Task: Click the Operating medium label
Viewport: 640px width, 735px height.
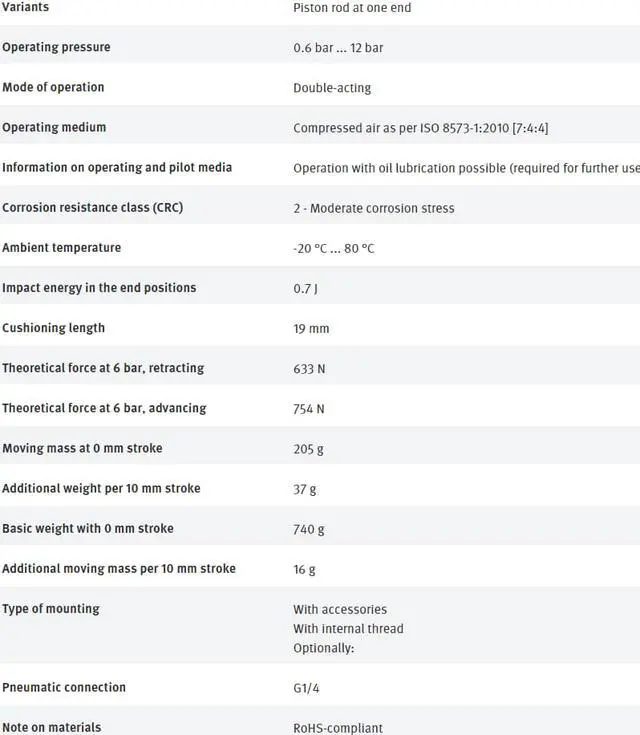Action: click(54, 127)
